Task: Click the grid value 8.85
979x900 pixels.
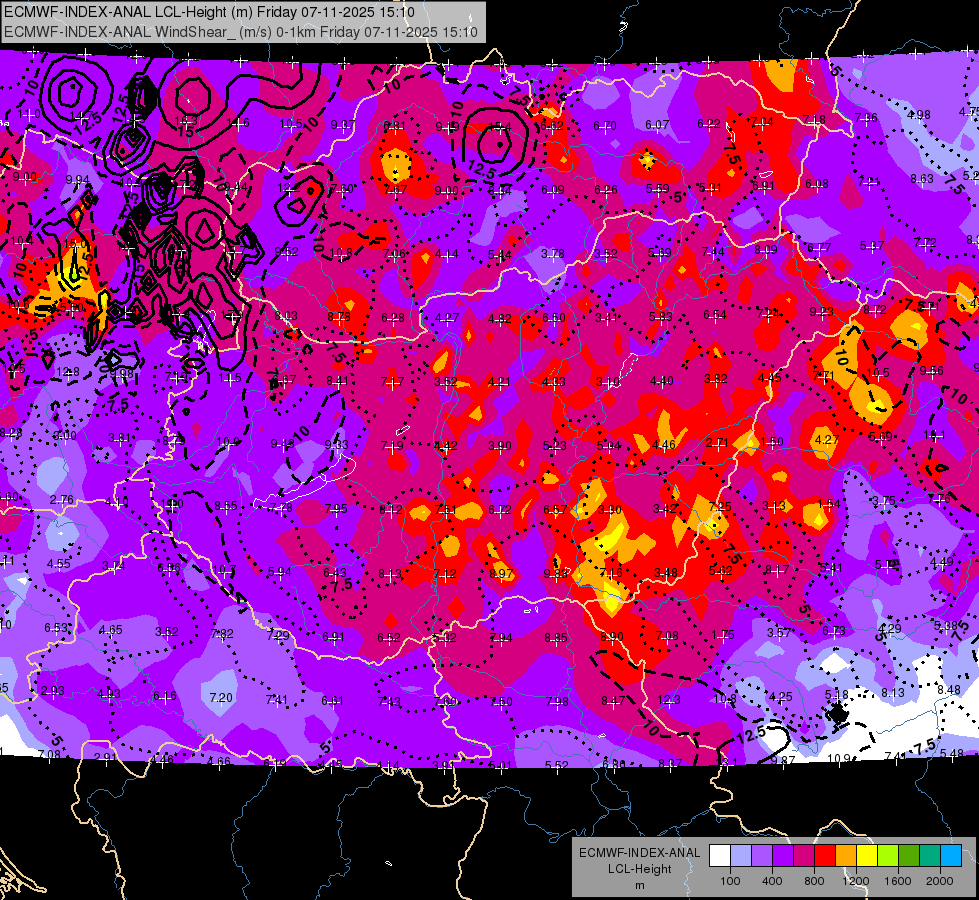Action: [x=556, y=638]
